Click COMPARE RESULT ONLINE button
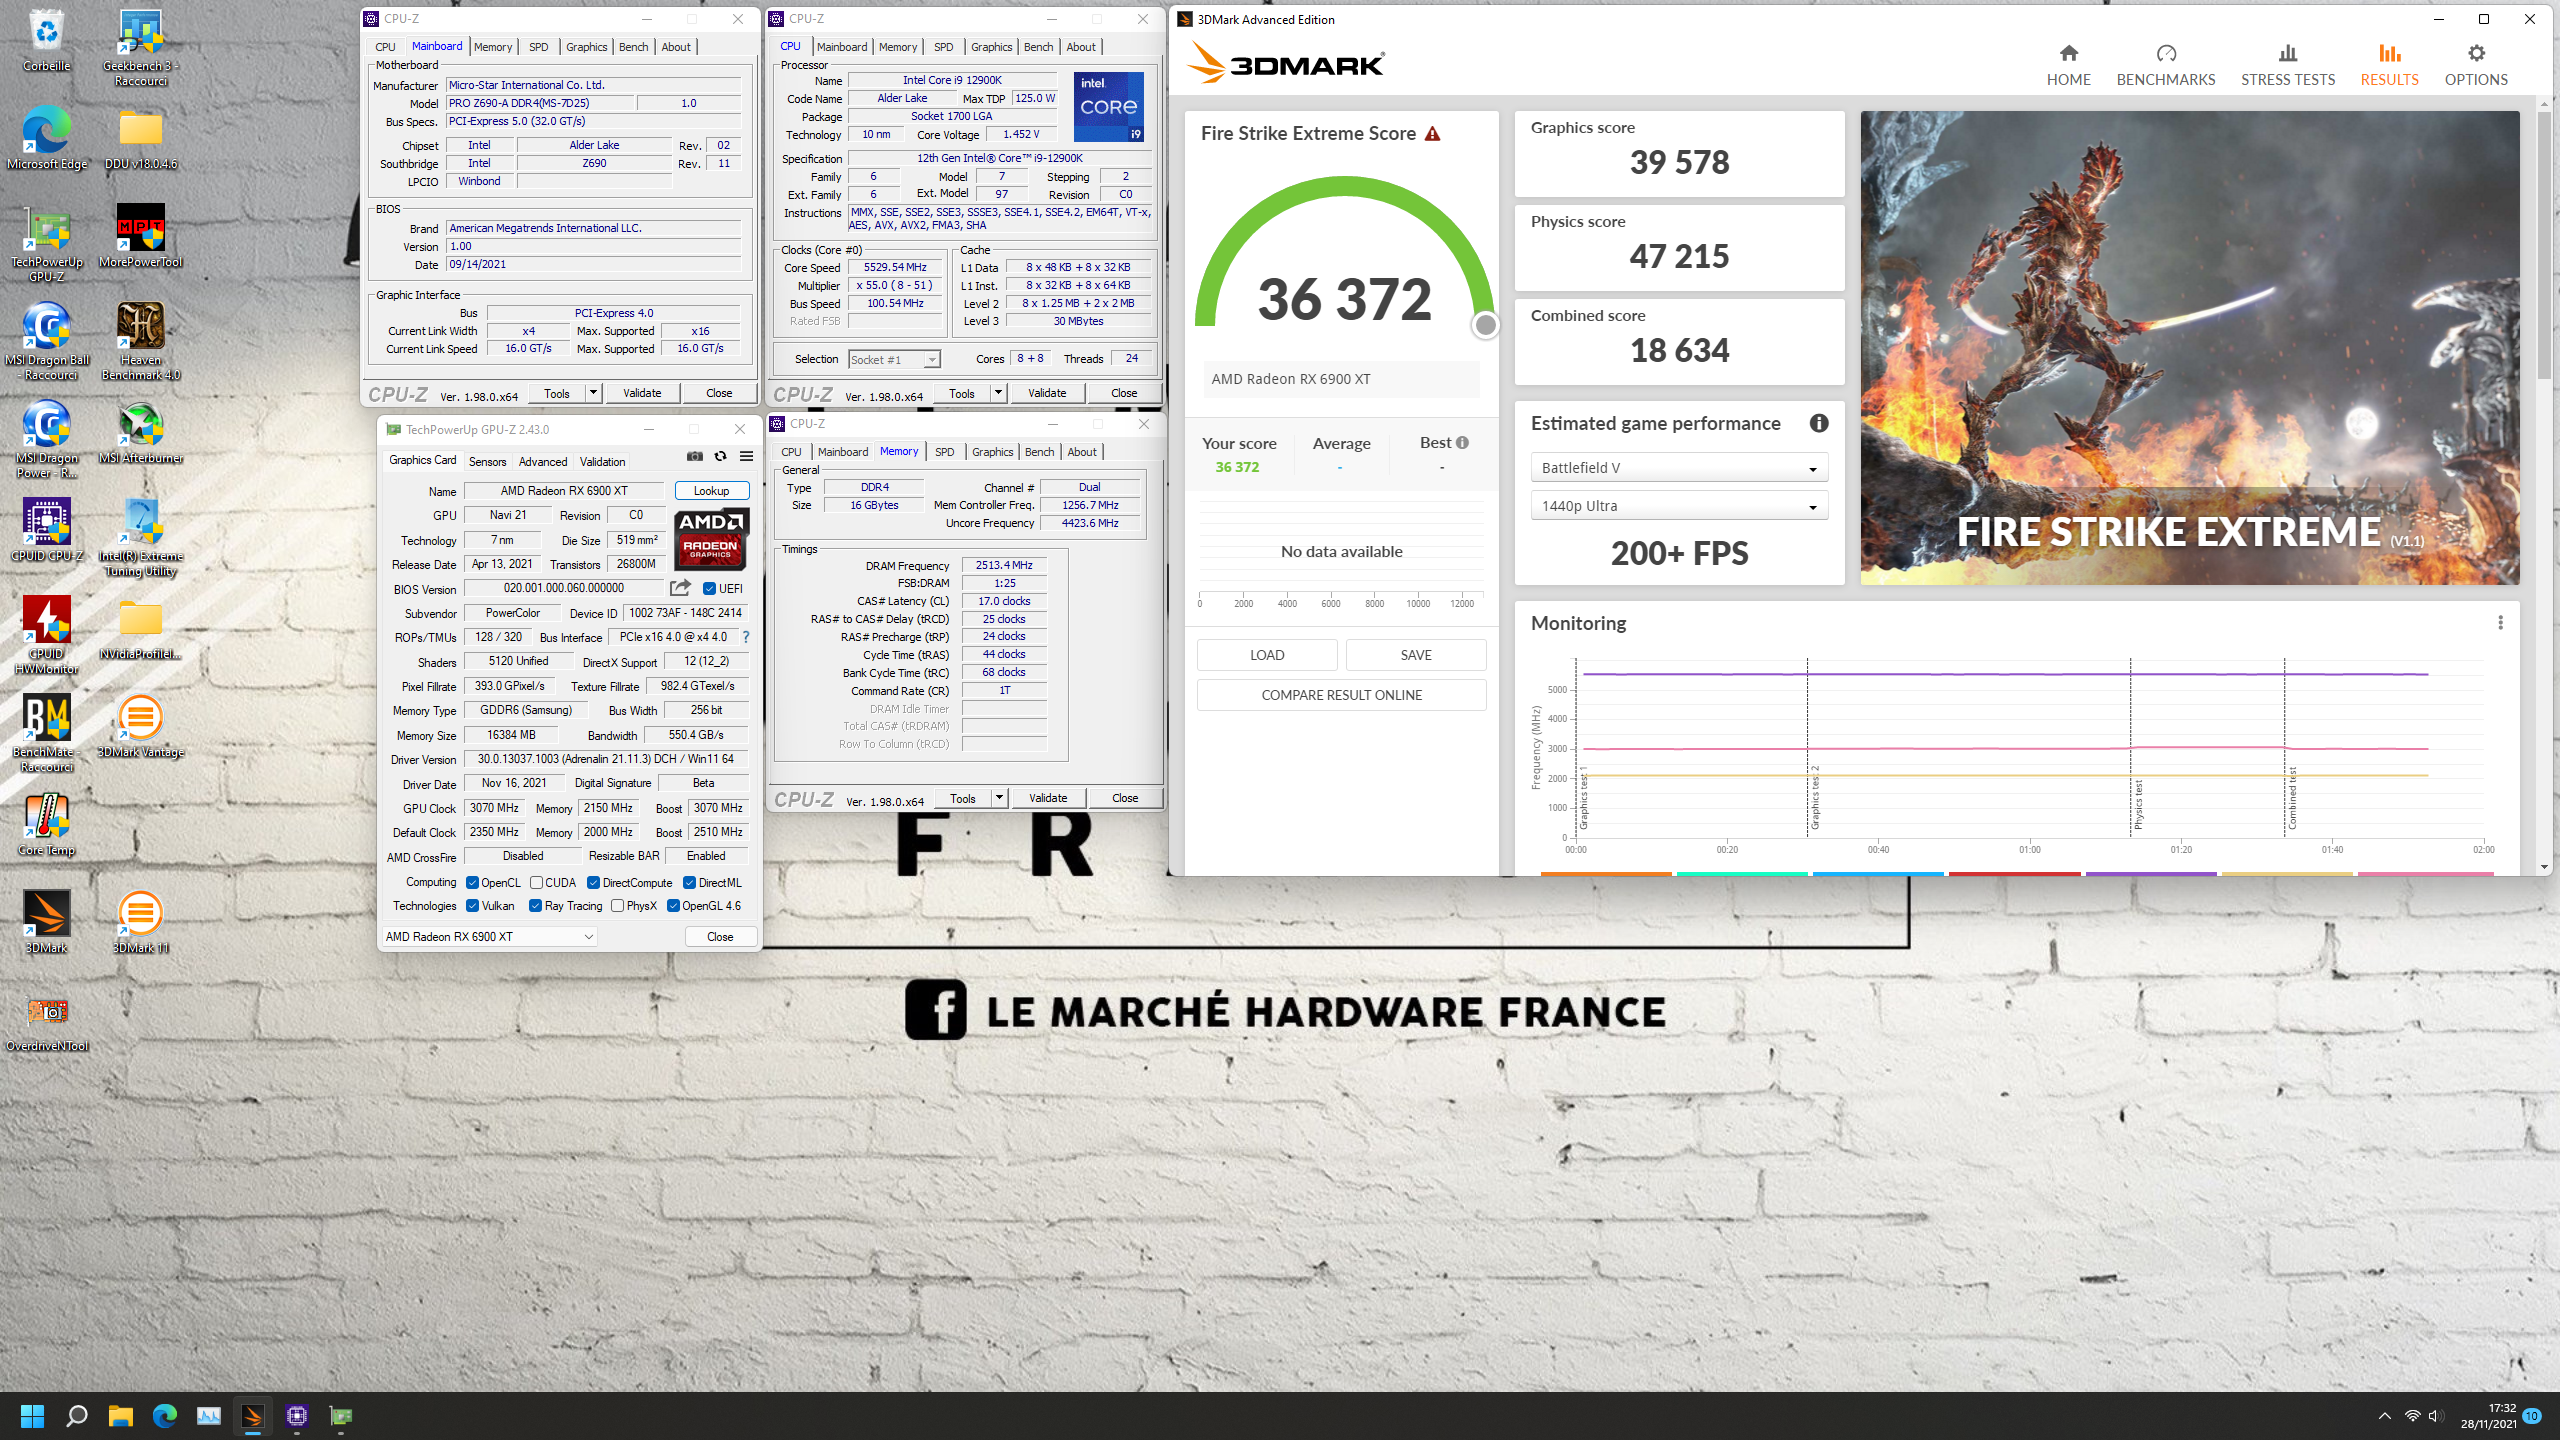 click(1341, 695)
